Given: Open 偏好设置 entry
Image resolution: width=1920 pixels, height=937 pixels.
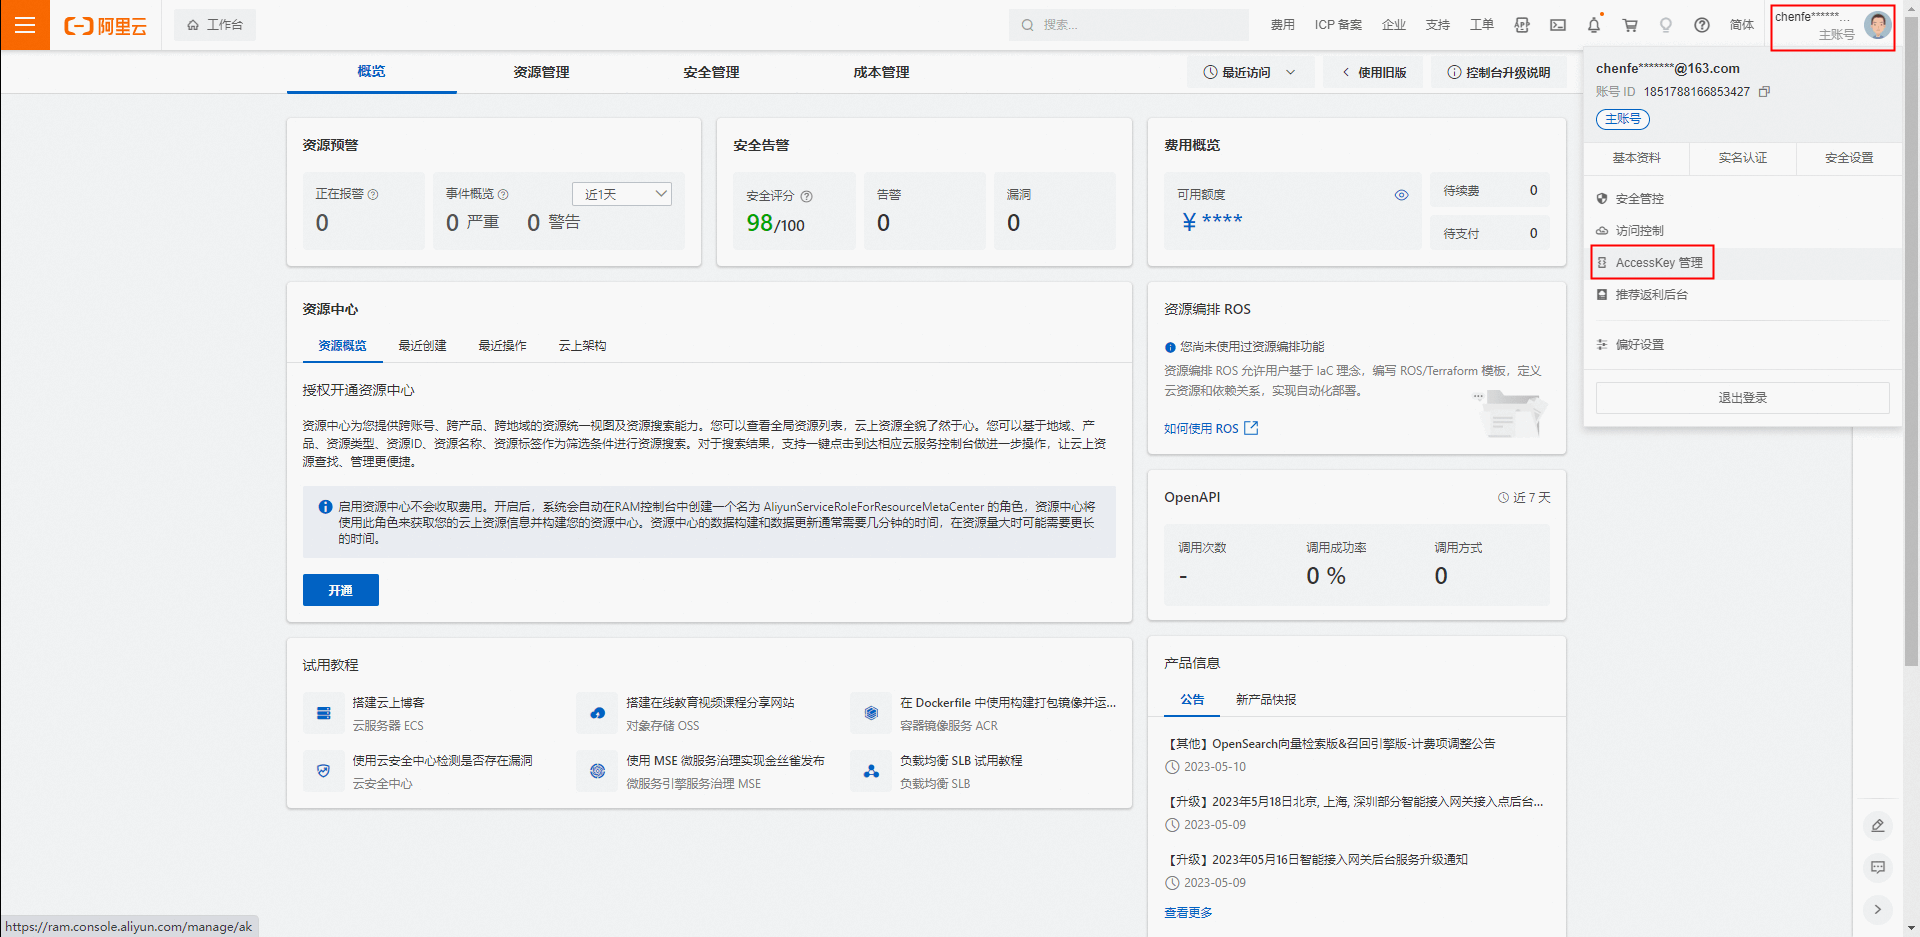Looking at the screenshot, I should [1742, 345].
